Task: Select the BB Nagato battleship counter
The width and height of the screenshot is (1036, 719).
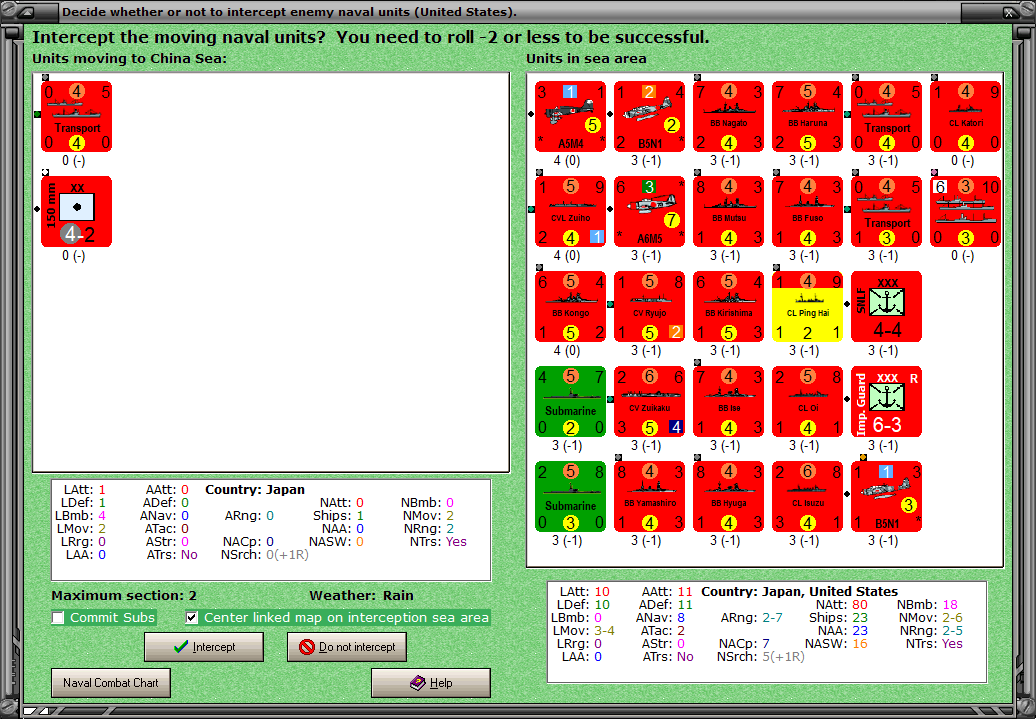Action: coord(729,117)
